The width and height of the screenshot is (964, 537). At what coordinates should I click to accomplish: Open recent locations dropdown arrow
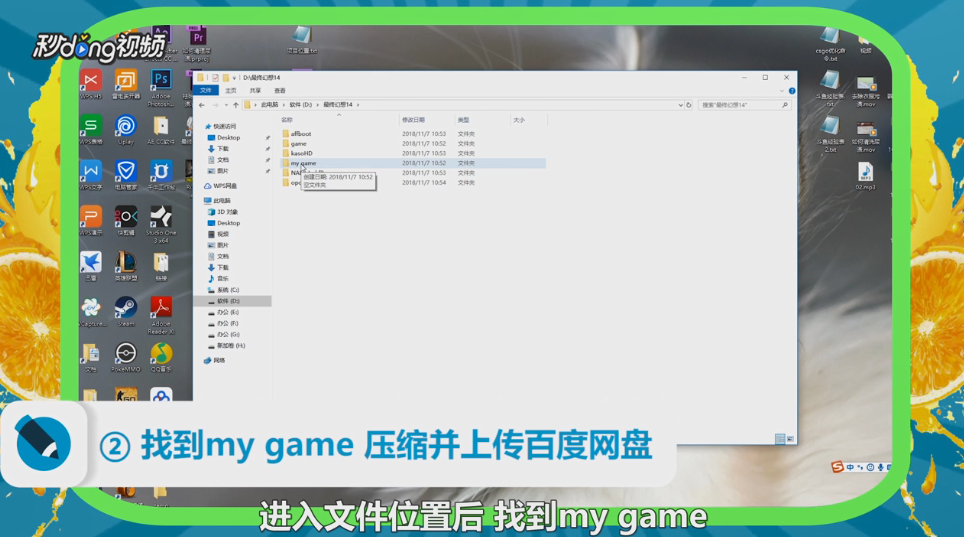(226, 105)
